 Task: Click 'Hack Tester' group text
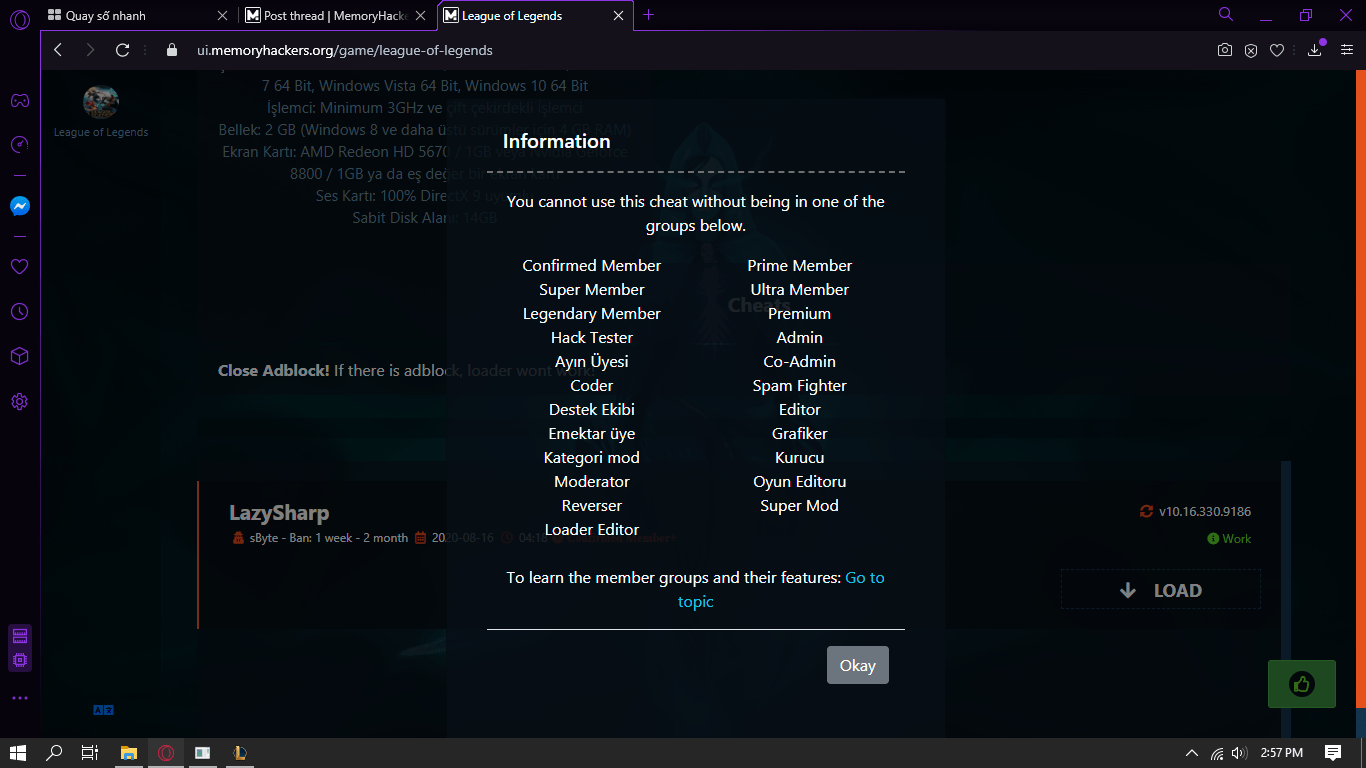point(592,338)
